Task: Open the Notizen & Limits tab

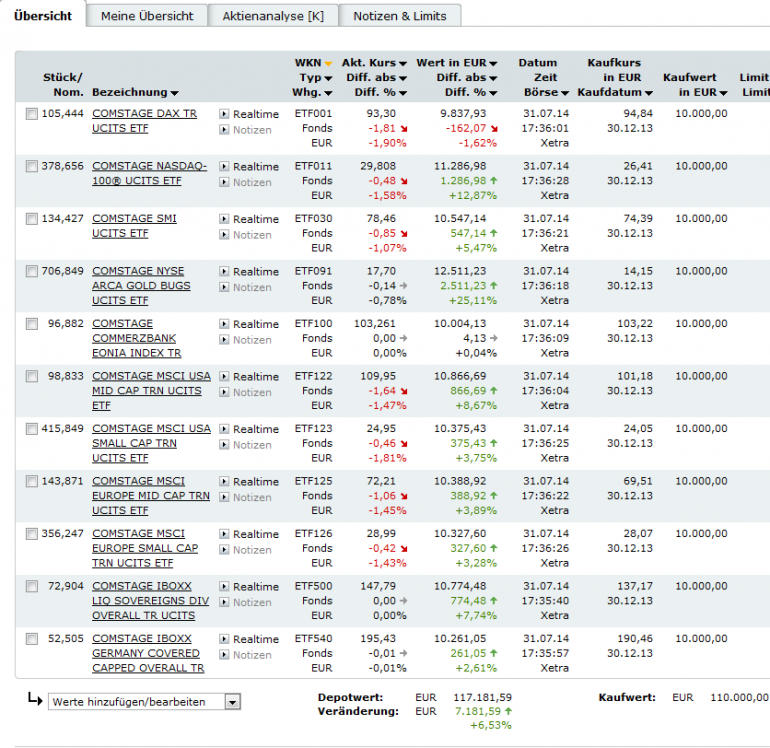Action: 400,16
